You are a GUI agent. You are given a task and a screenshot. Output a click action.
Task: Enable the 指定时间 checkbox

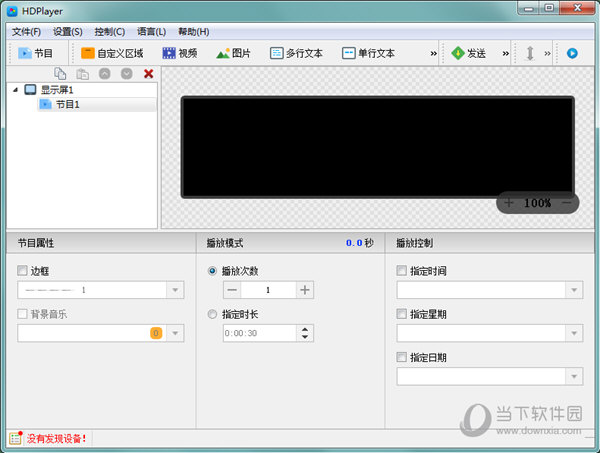point(401,270)
